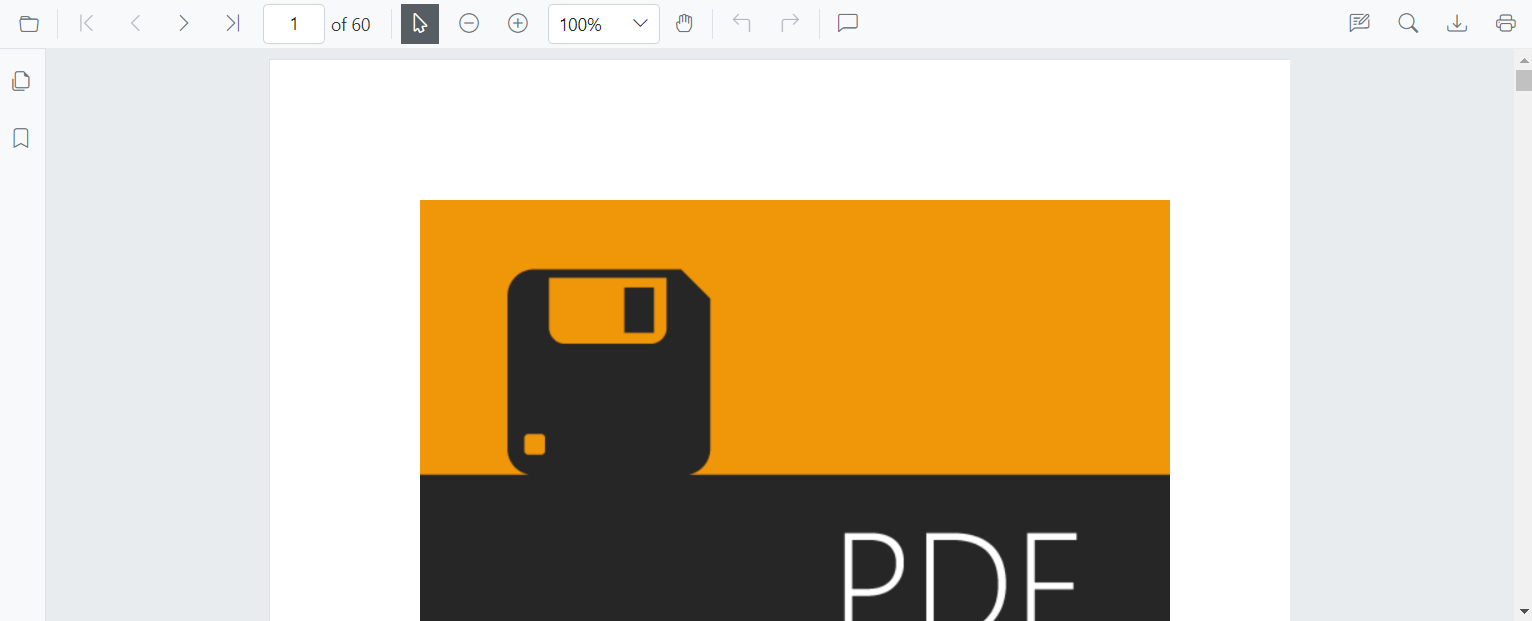Image resolution: width=1532 pixels, height=621 pixels.
Task: Open the search text tool
Action: pos(1408,24)
